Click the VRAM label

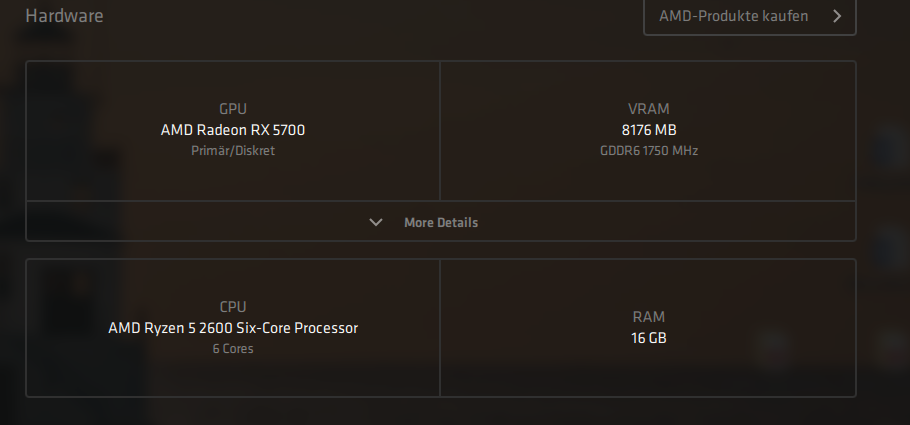coord(649,109)
